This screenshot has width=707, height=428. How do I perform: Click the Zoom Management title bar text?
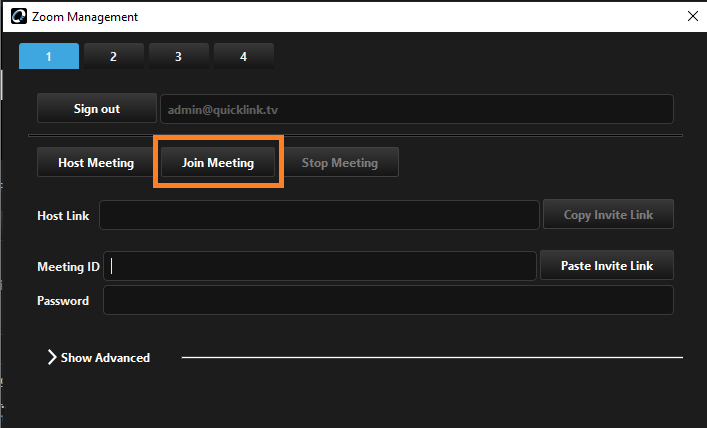(85, 17)
